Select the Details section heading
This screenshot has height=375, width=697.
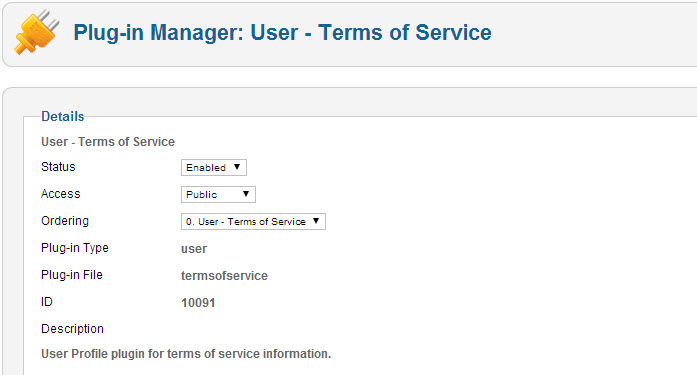point(63,116)
